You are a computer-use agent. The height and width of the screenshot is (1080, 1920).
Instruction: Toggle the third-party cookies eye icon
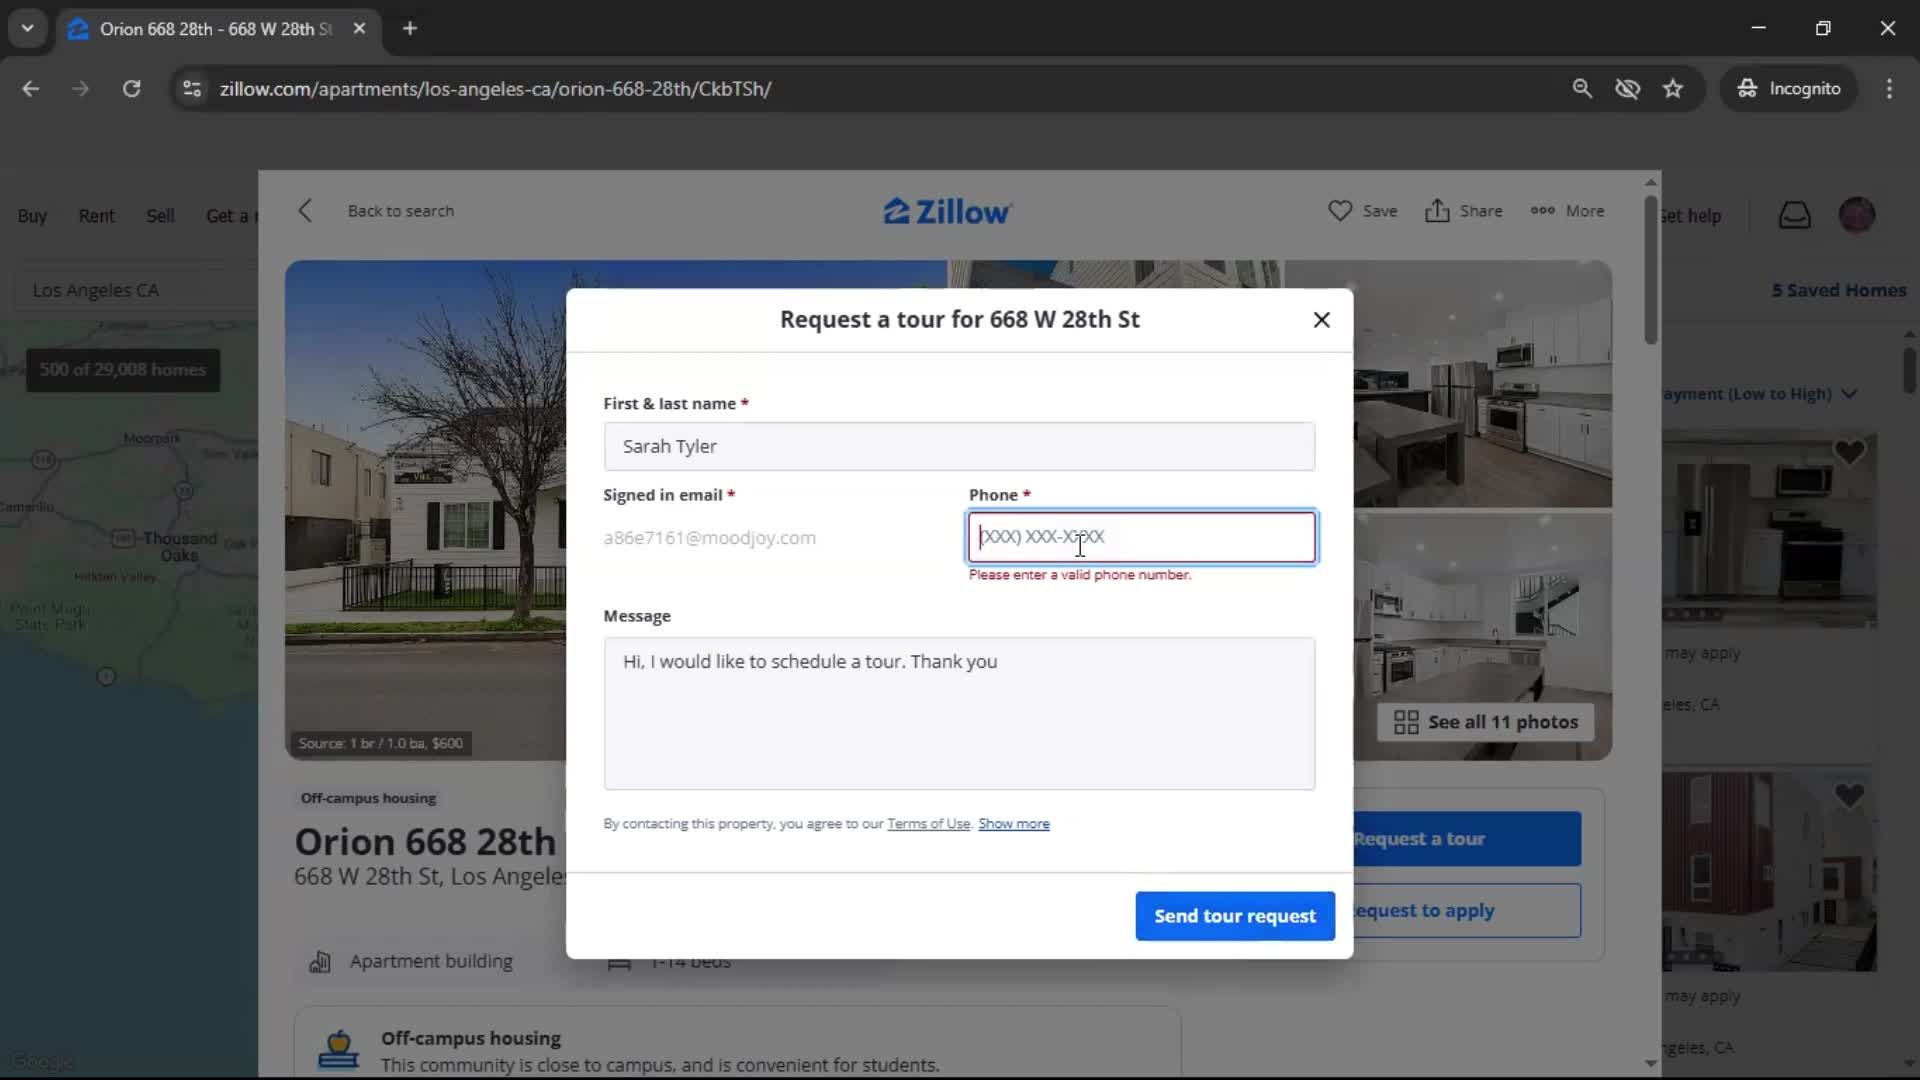(1627, 89)
